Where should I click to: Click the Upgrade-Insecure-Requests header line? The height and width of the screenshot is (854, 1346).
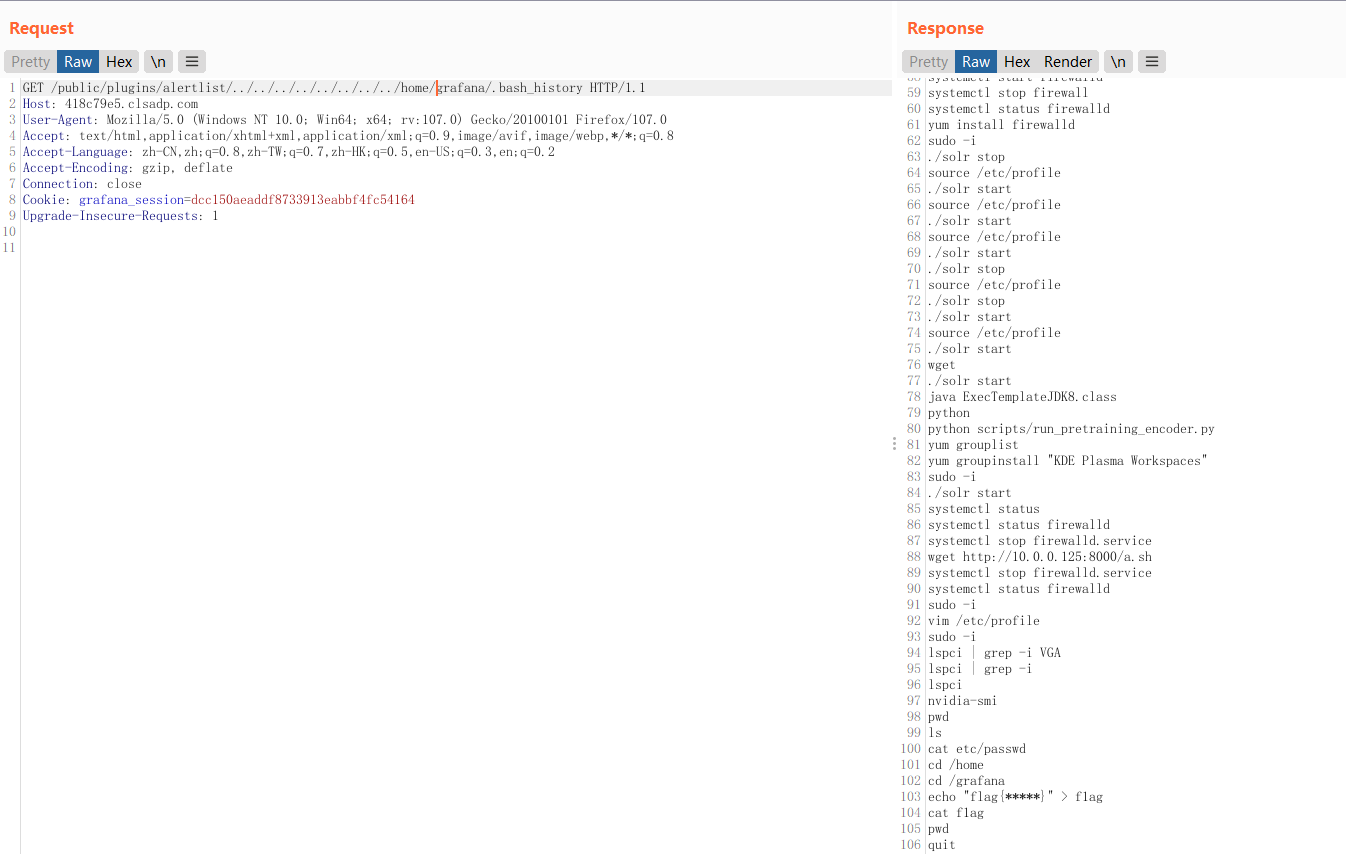click(120, 216)
